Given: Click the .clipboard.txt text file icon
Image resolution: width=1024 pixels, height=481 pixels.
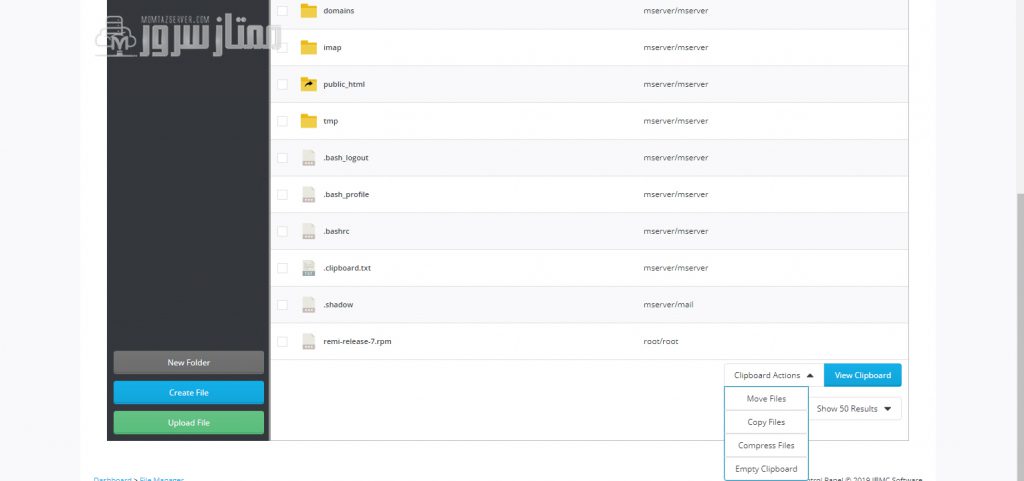Looking at the screenshot, I should tap(309, 268).
